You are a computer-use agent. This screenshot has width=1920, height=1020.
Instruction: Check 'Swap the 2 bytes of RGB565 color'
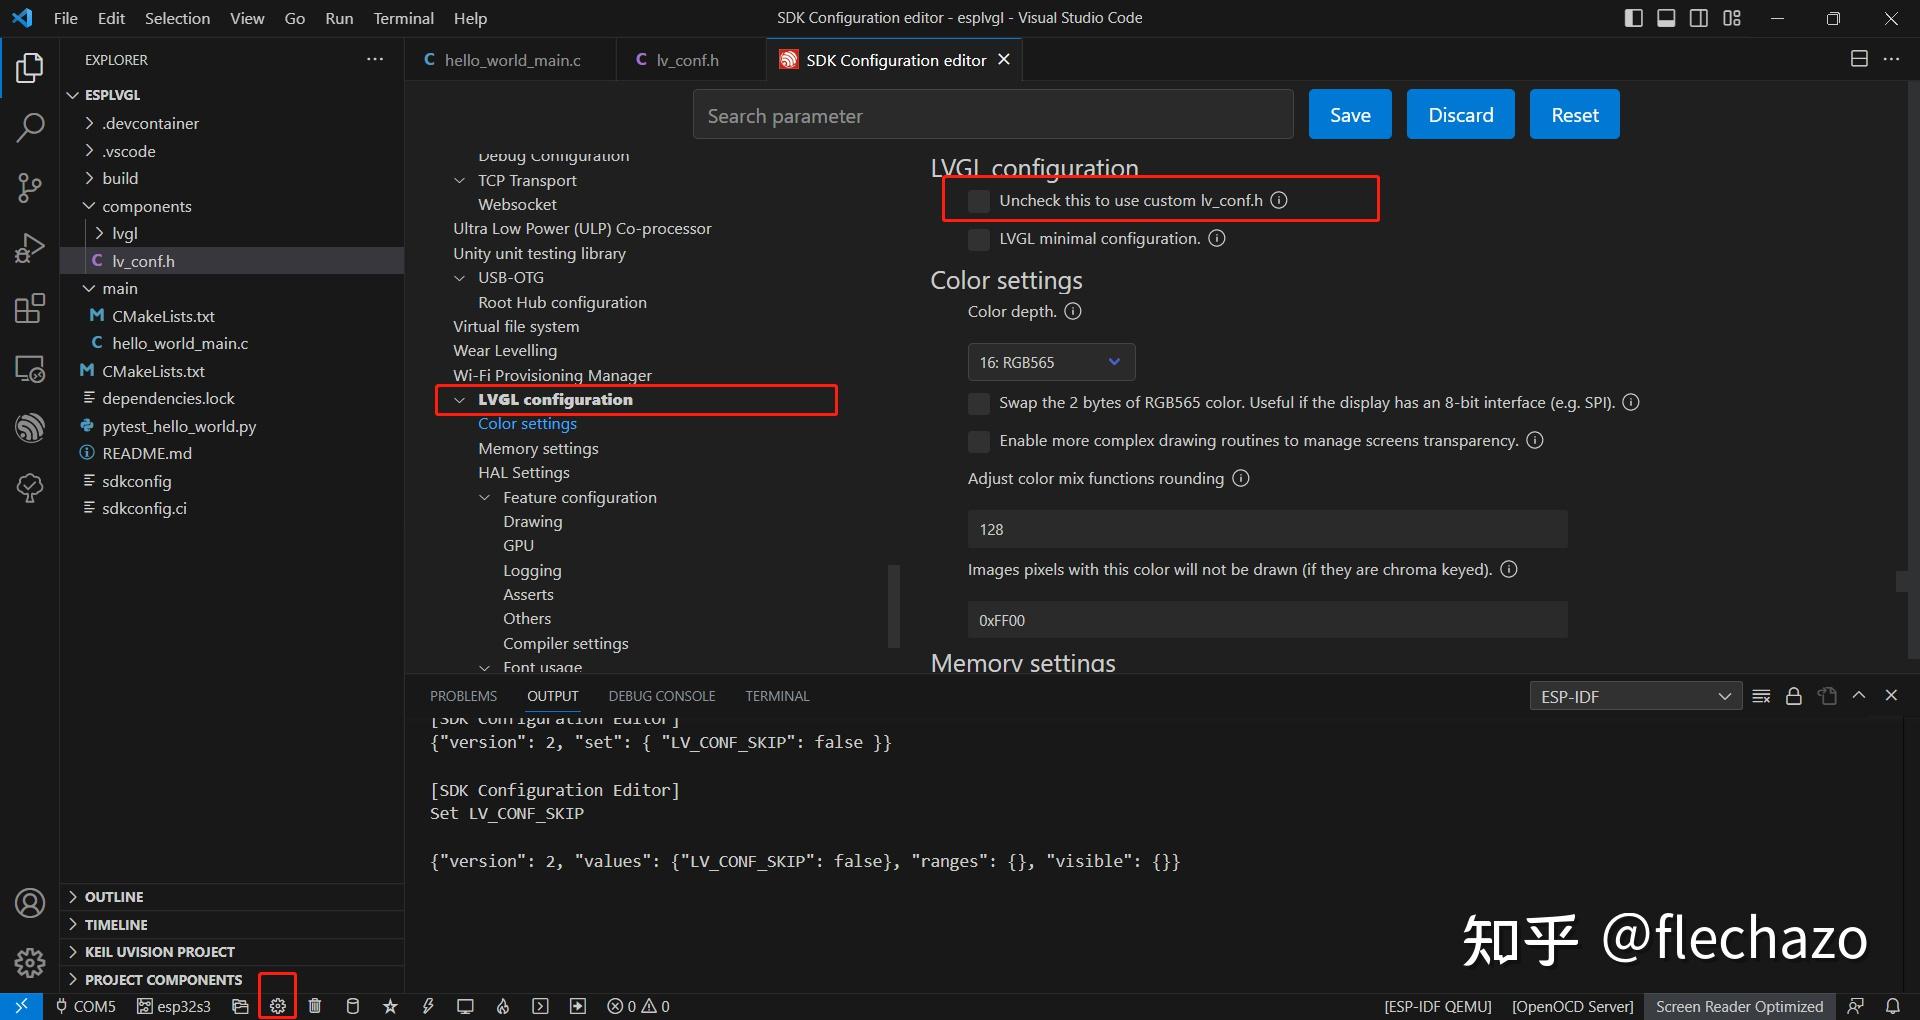point(979,403)
